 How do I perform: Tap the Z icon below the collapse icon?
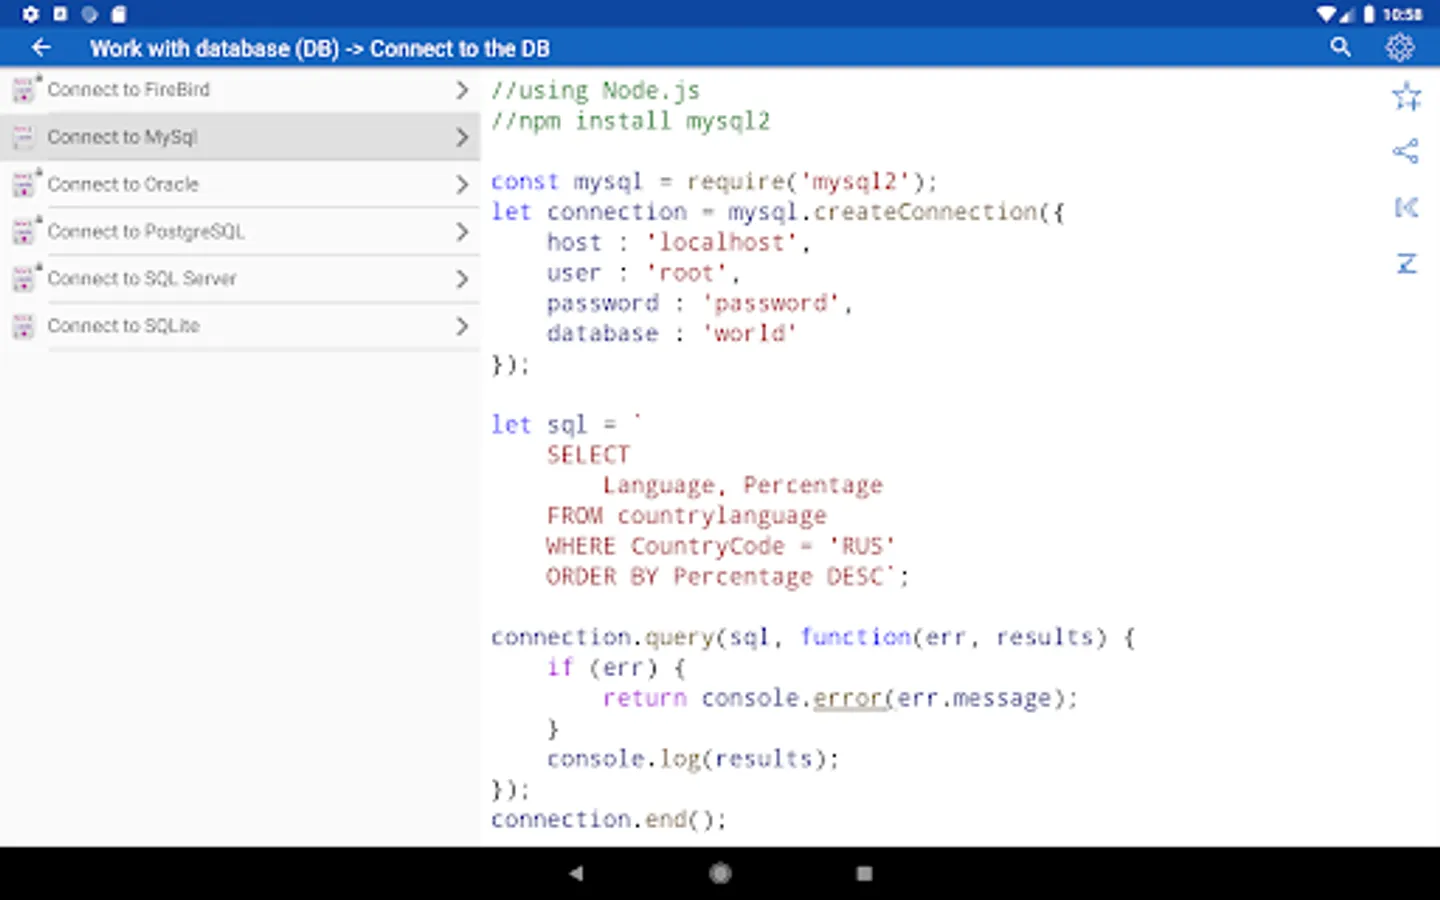coord(1406,264)
